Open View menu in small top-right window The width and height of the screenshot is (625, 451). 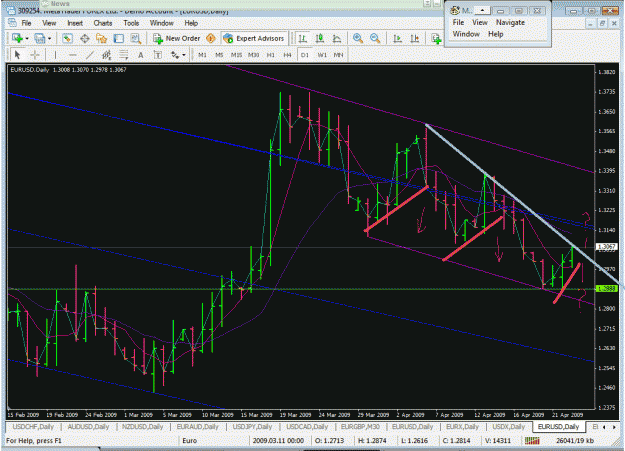(480, 22)
